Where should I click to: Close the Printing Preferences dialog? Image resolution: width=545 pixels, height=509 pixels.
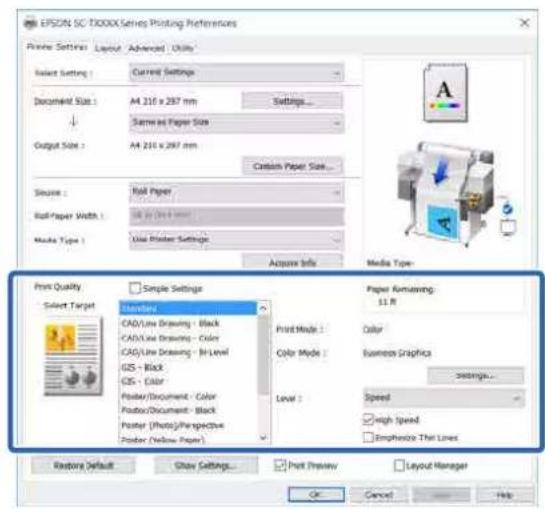tap(524, 23)
